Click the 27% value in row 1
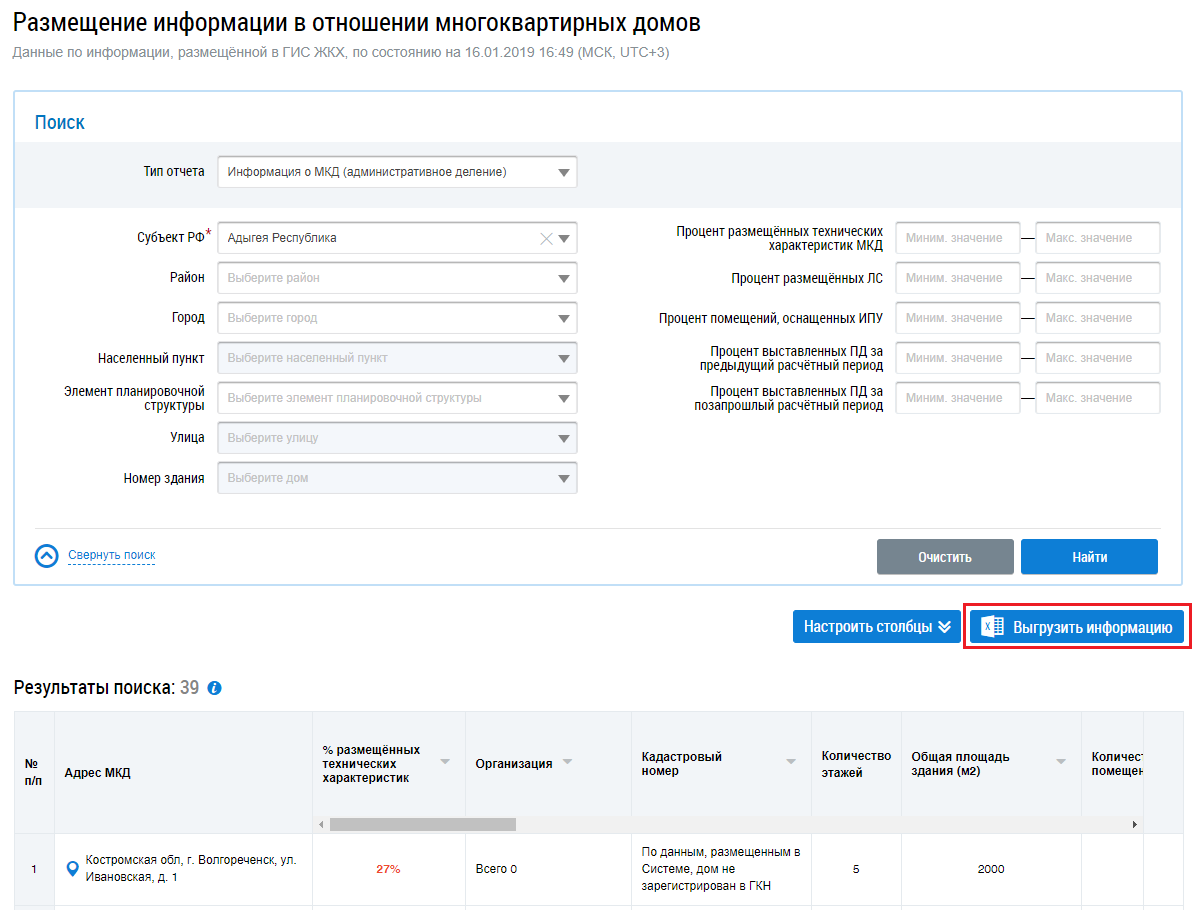This screenshot has width=1200, height=910. tap(388, 869)
